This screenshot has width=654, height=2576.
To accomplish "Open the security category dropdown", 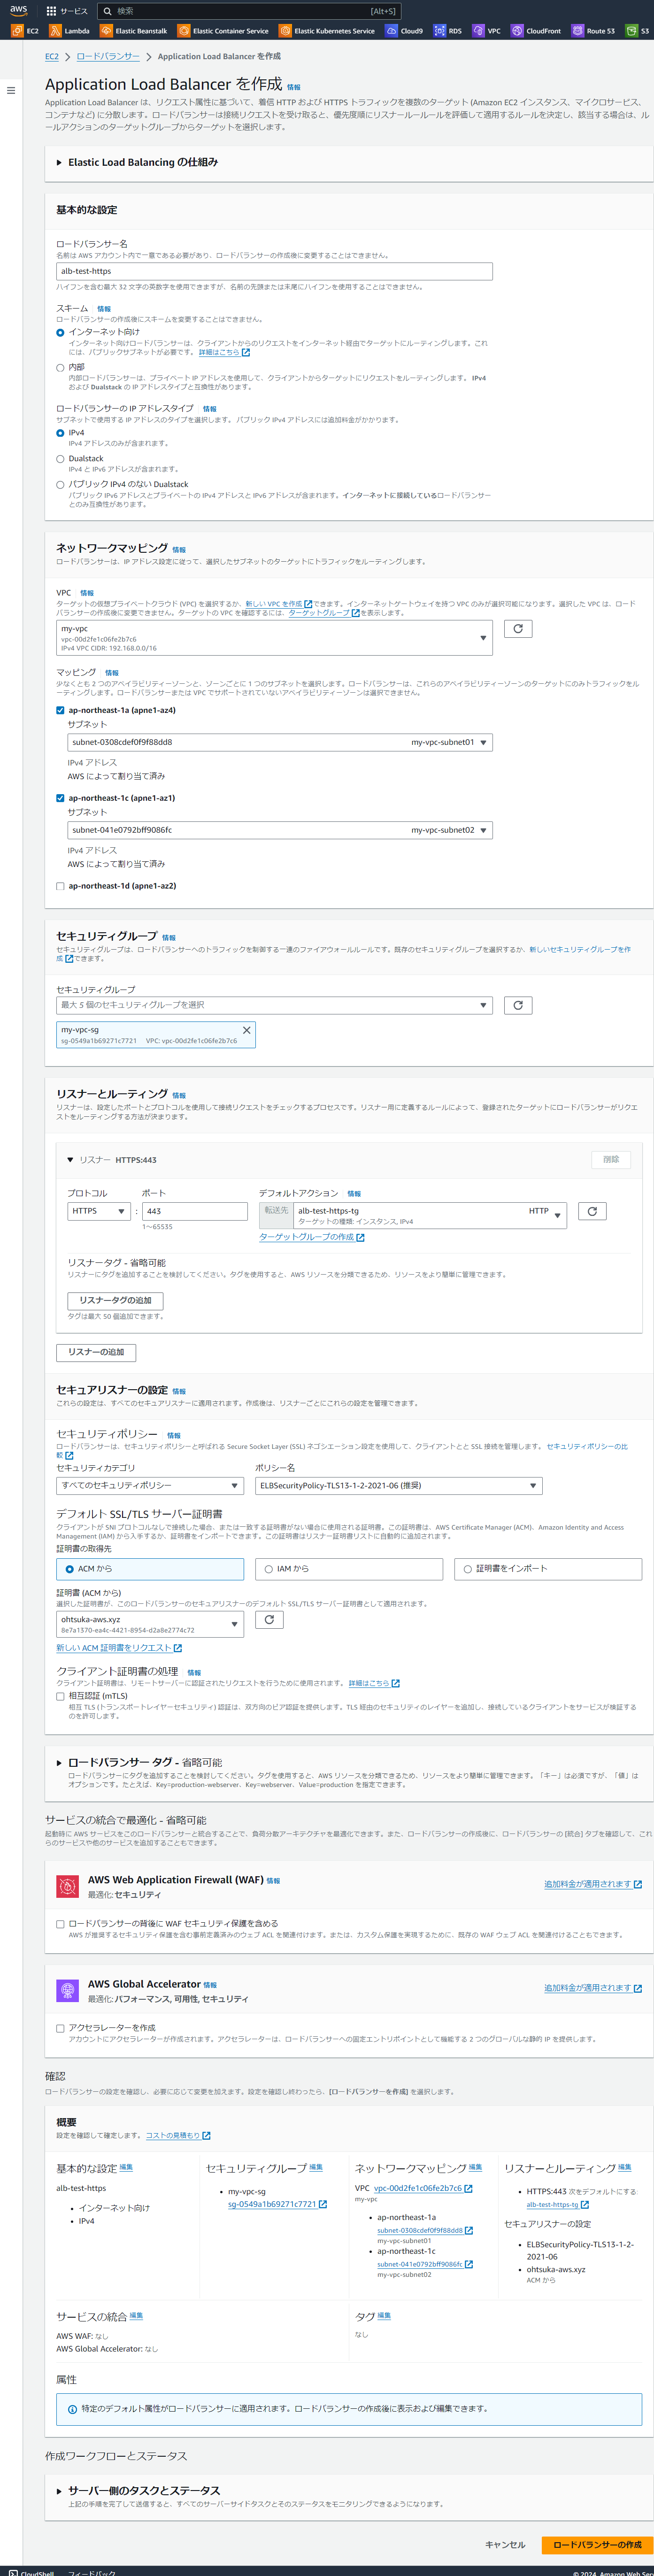I will pyautogui.click(x=150, y=1486).
